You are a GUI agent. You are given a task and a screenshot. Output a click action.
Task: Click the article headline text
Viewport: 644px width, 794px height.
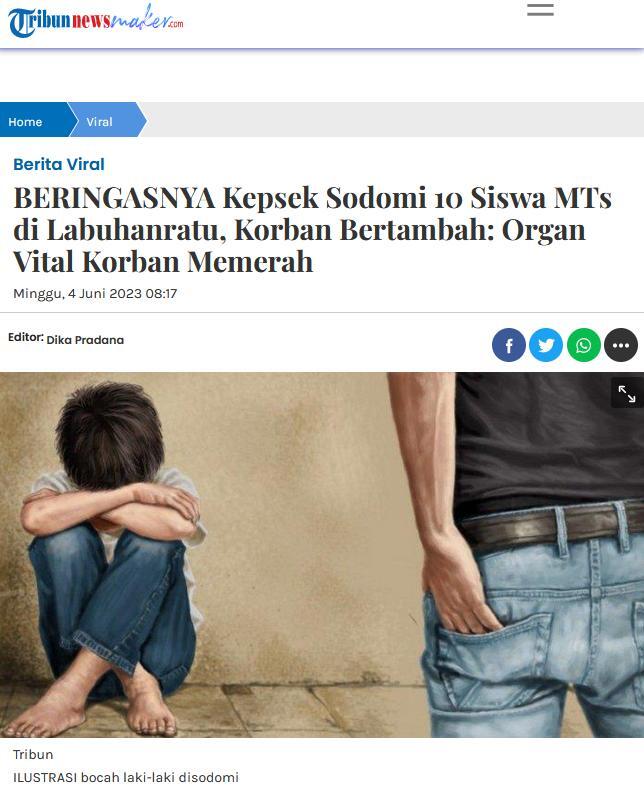point(312,229)
